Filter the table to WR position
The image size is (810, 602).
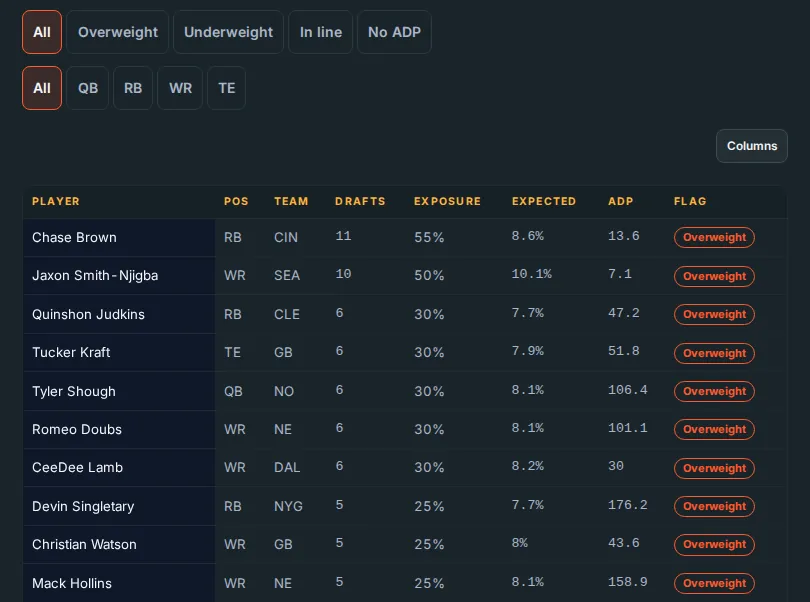(180, 88)
